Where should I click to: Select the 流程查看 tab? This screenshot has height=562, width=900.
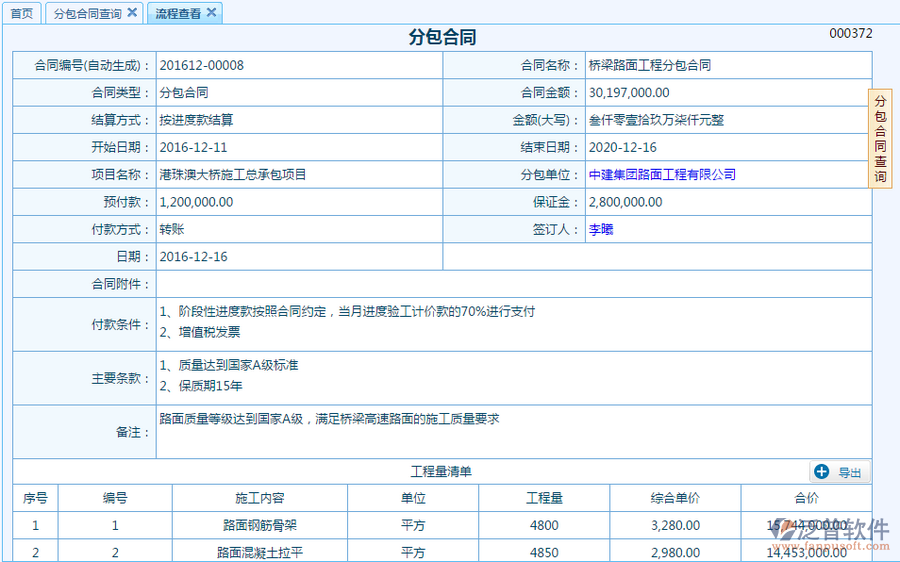pyautogui.click(x=177, y=14)
